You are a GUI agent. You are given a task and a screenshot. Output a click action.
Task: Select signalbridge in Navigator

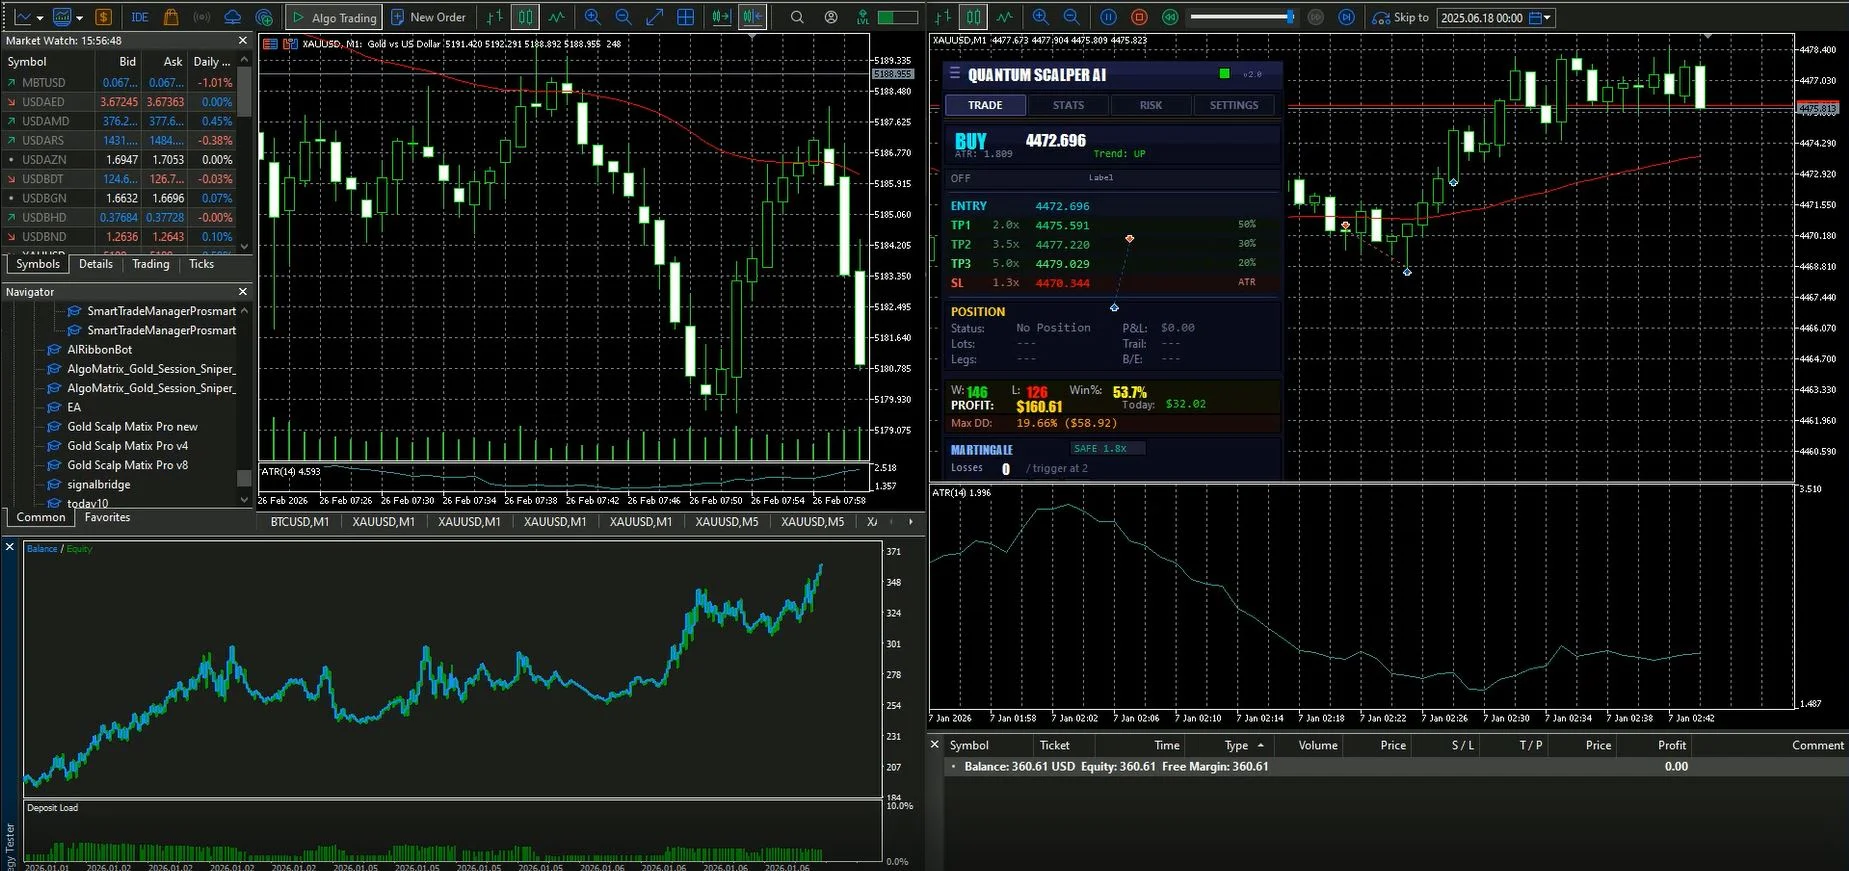coord(98,484)
